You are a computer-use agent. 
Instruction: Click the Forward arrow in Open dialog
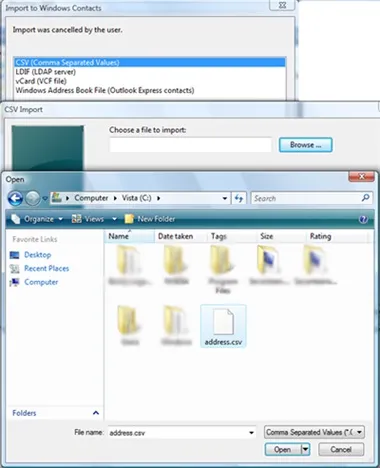point(33,198)
